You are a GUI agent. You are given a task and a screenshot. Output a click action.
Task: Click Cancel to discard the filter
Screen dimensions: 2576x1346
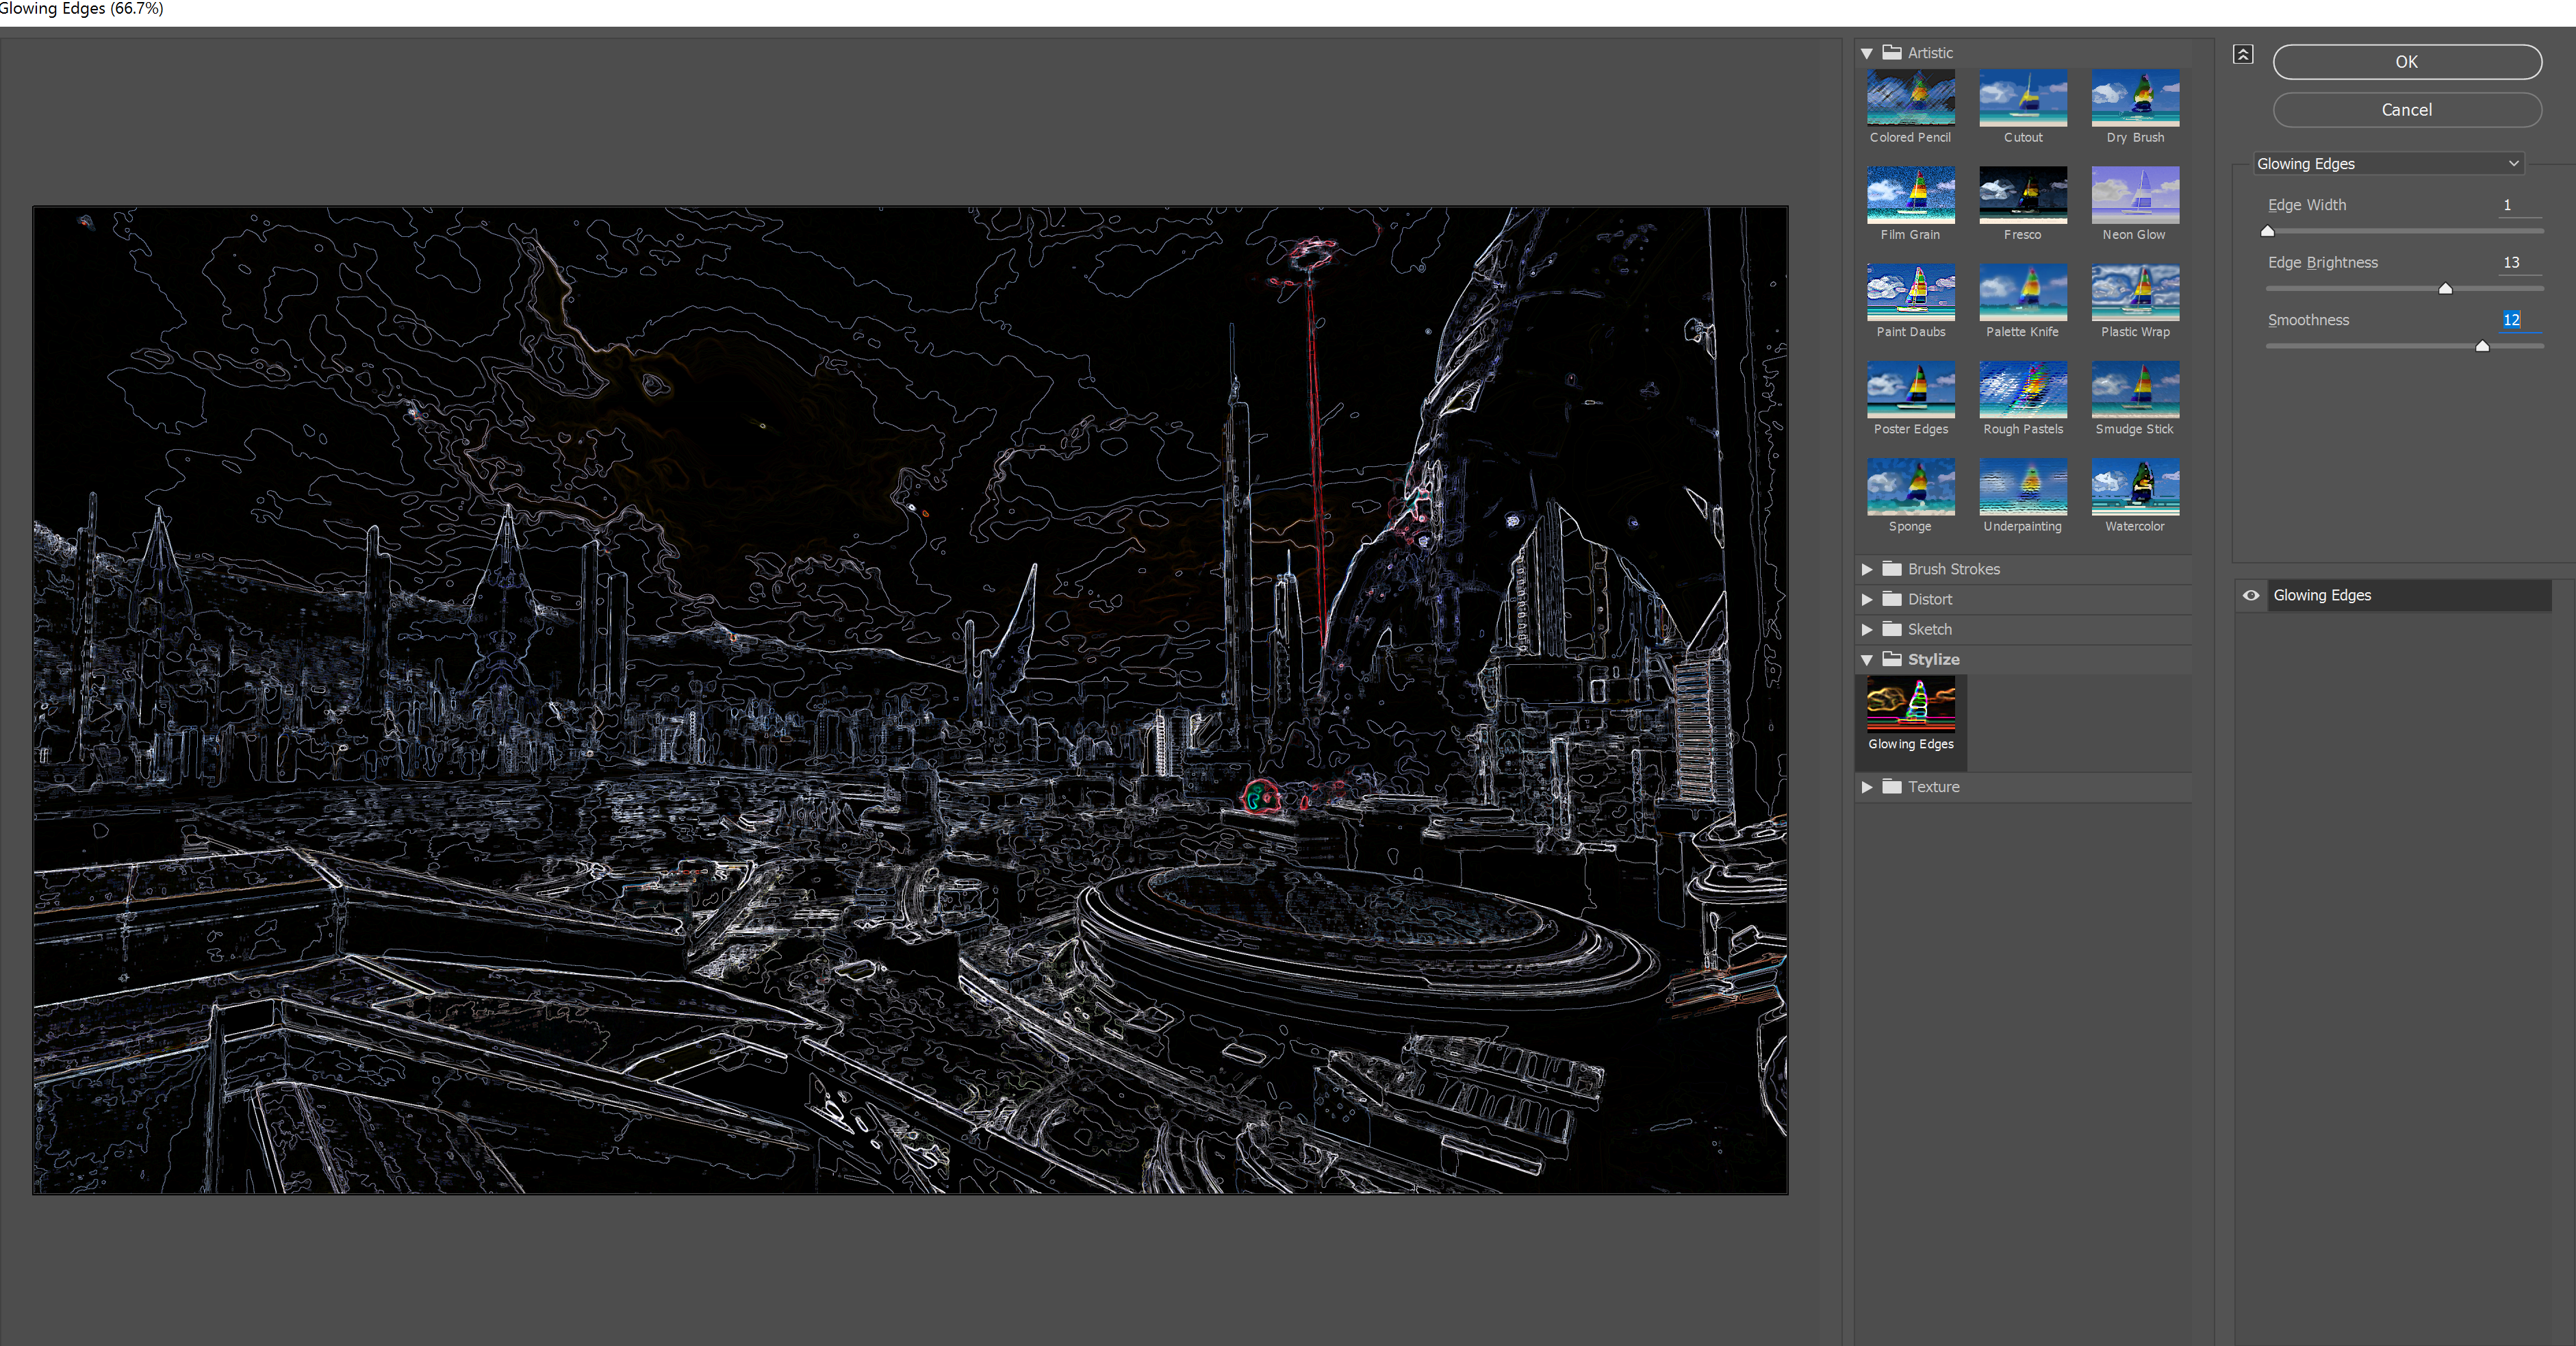2406,110
